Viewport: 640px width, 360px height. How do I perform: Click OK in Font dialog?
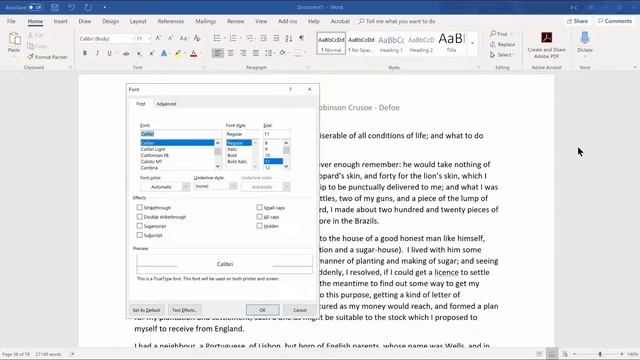262,310
